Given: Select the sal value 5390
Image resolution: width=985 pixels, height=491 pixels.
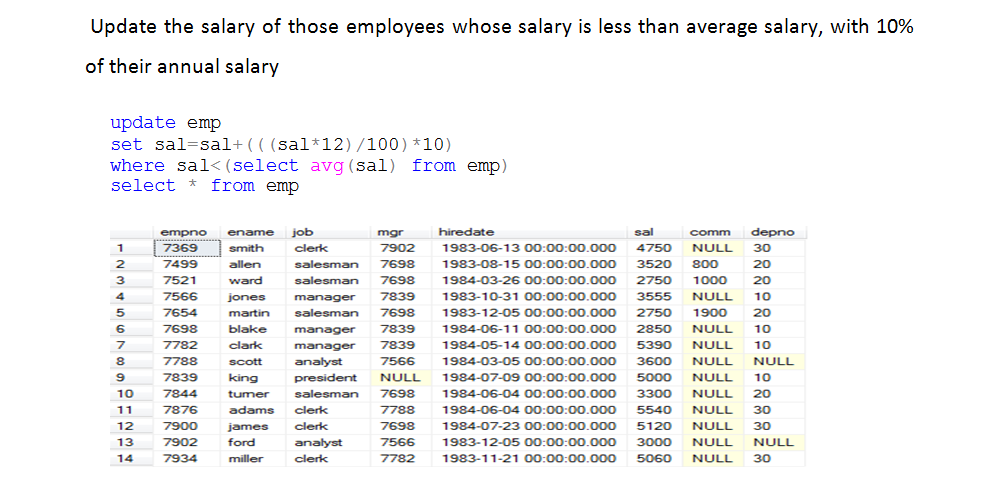Looking at the screenshot, I should point(654,345).
